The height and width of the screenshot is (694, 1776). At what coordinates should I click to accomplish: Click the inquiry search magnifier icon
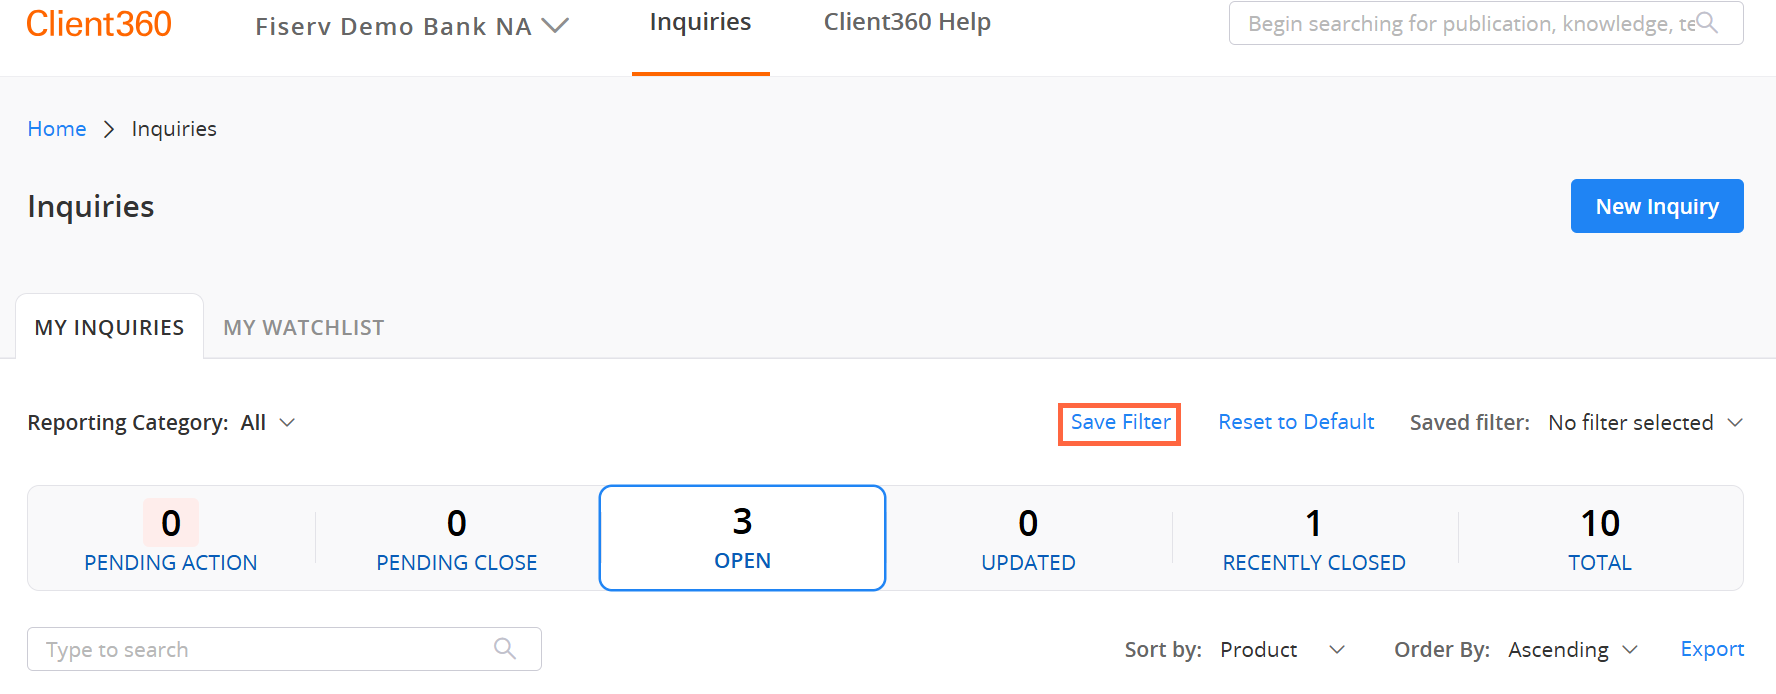[x=505, y=649]
